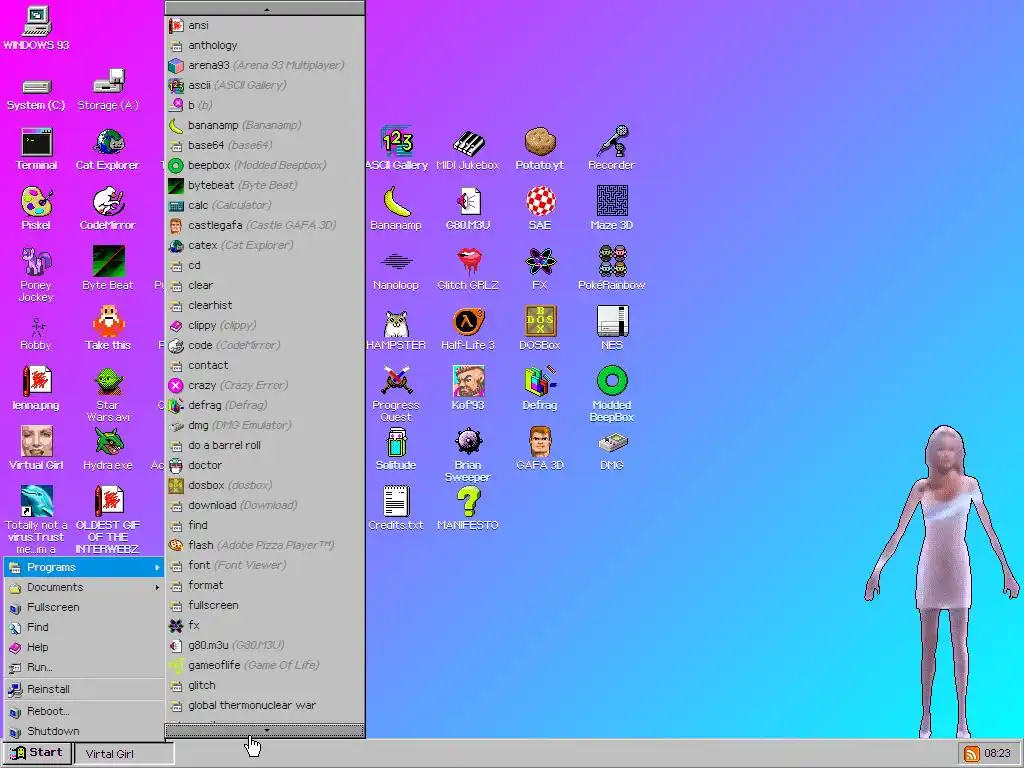The height and width of the screenshot is (768, 1024).
Task: Open the NES emulator icon
Action: 611,329
